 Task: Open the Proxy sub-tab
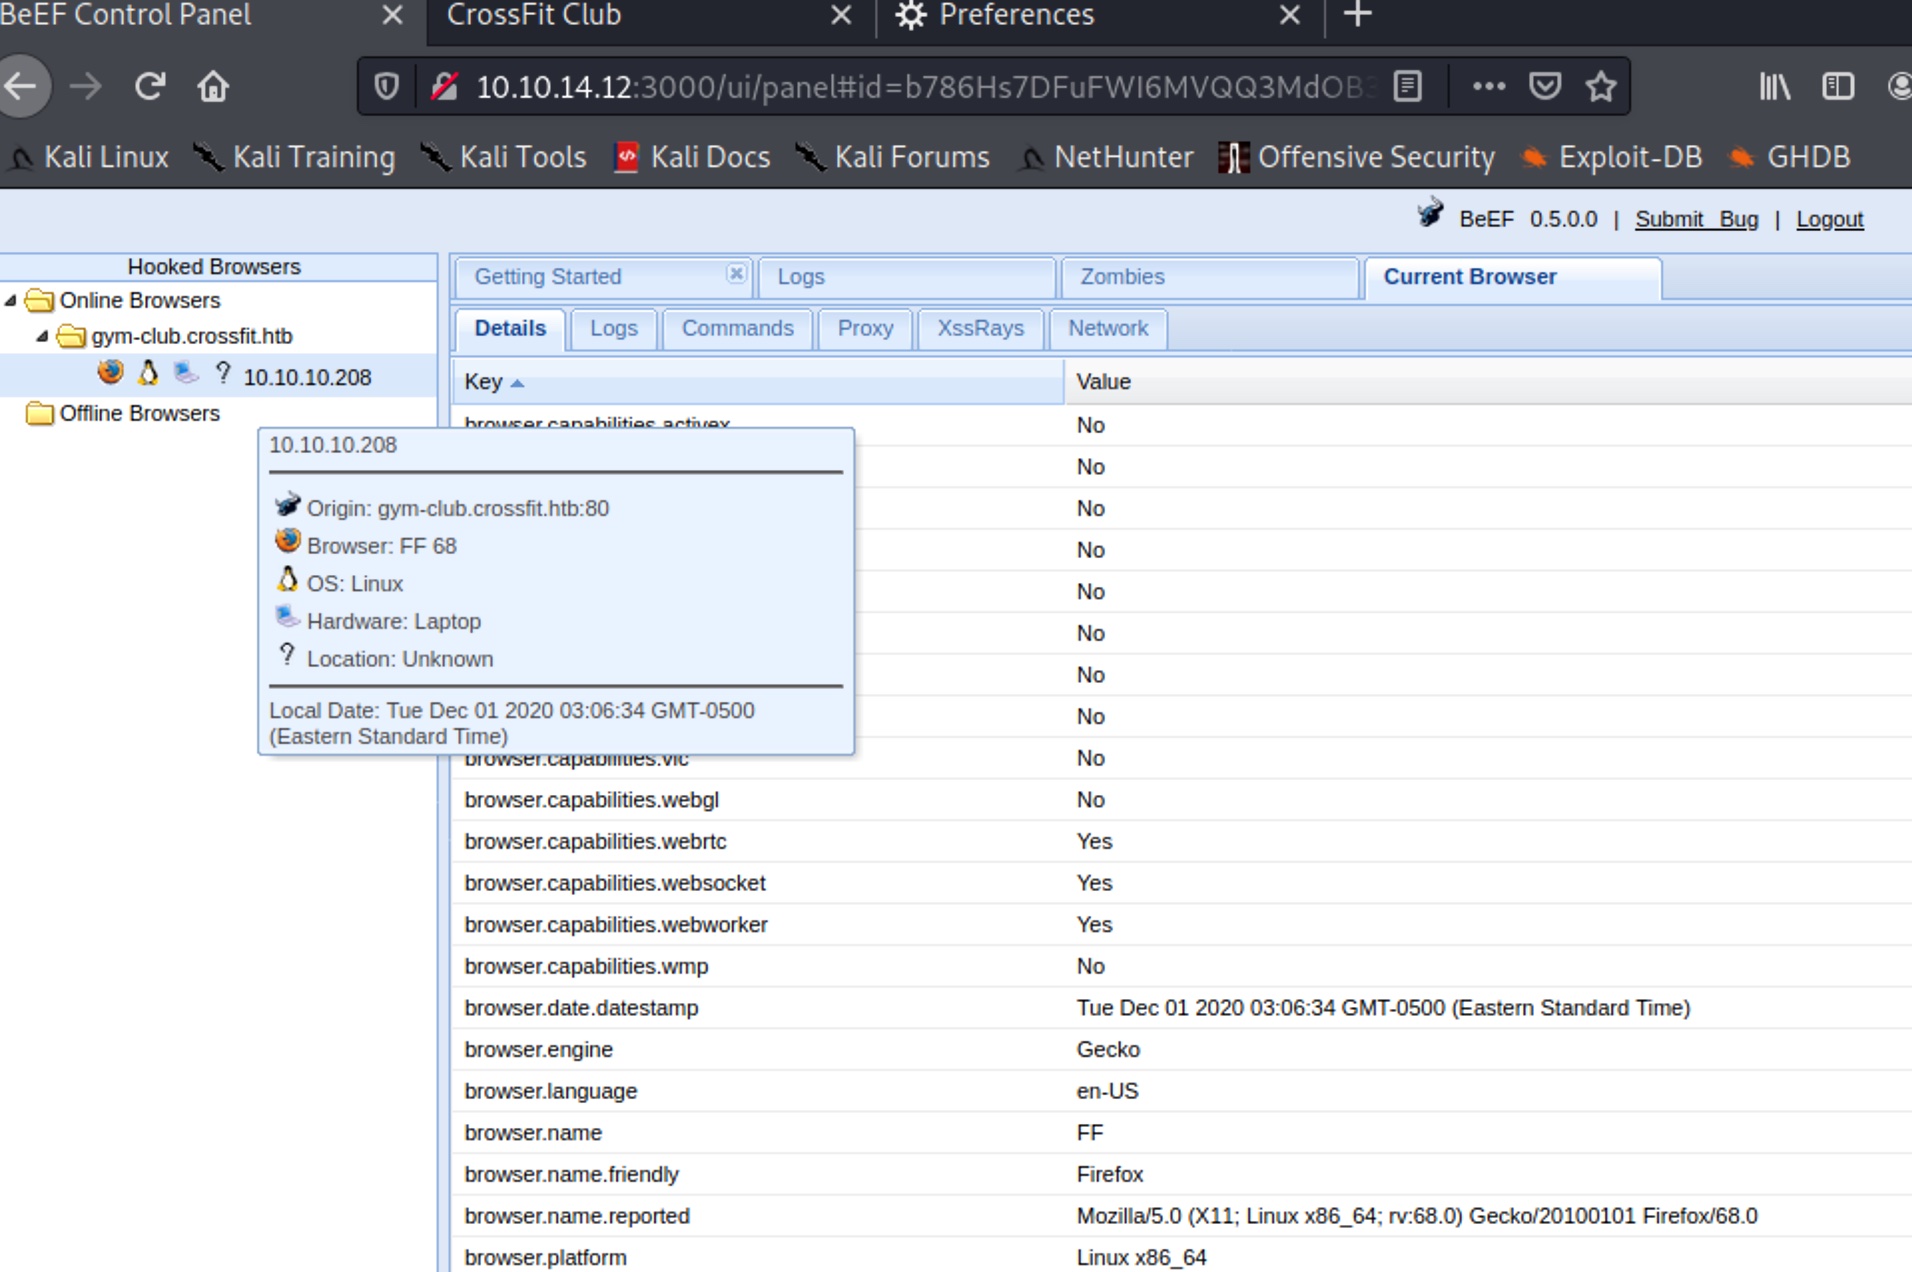(865, 329)
